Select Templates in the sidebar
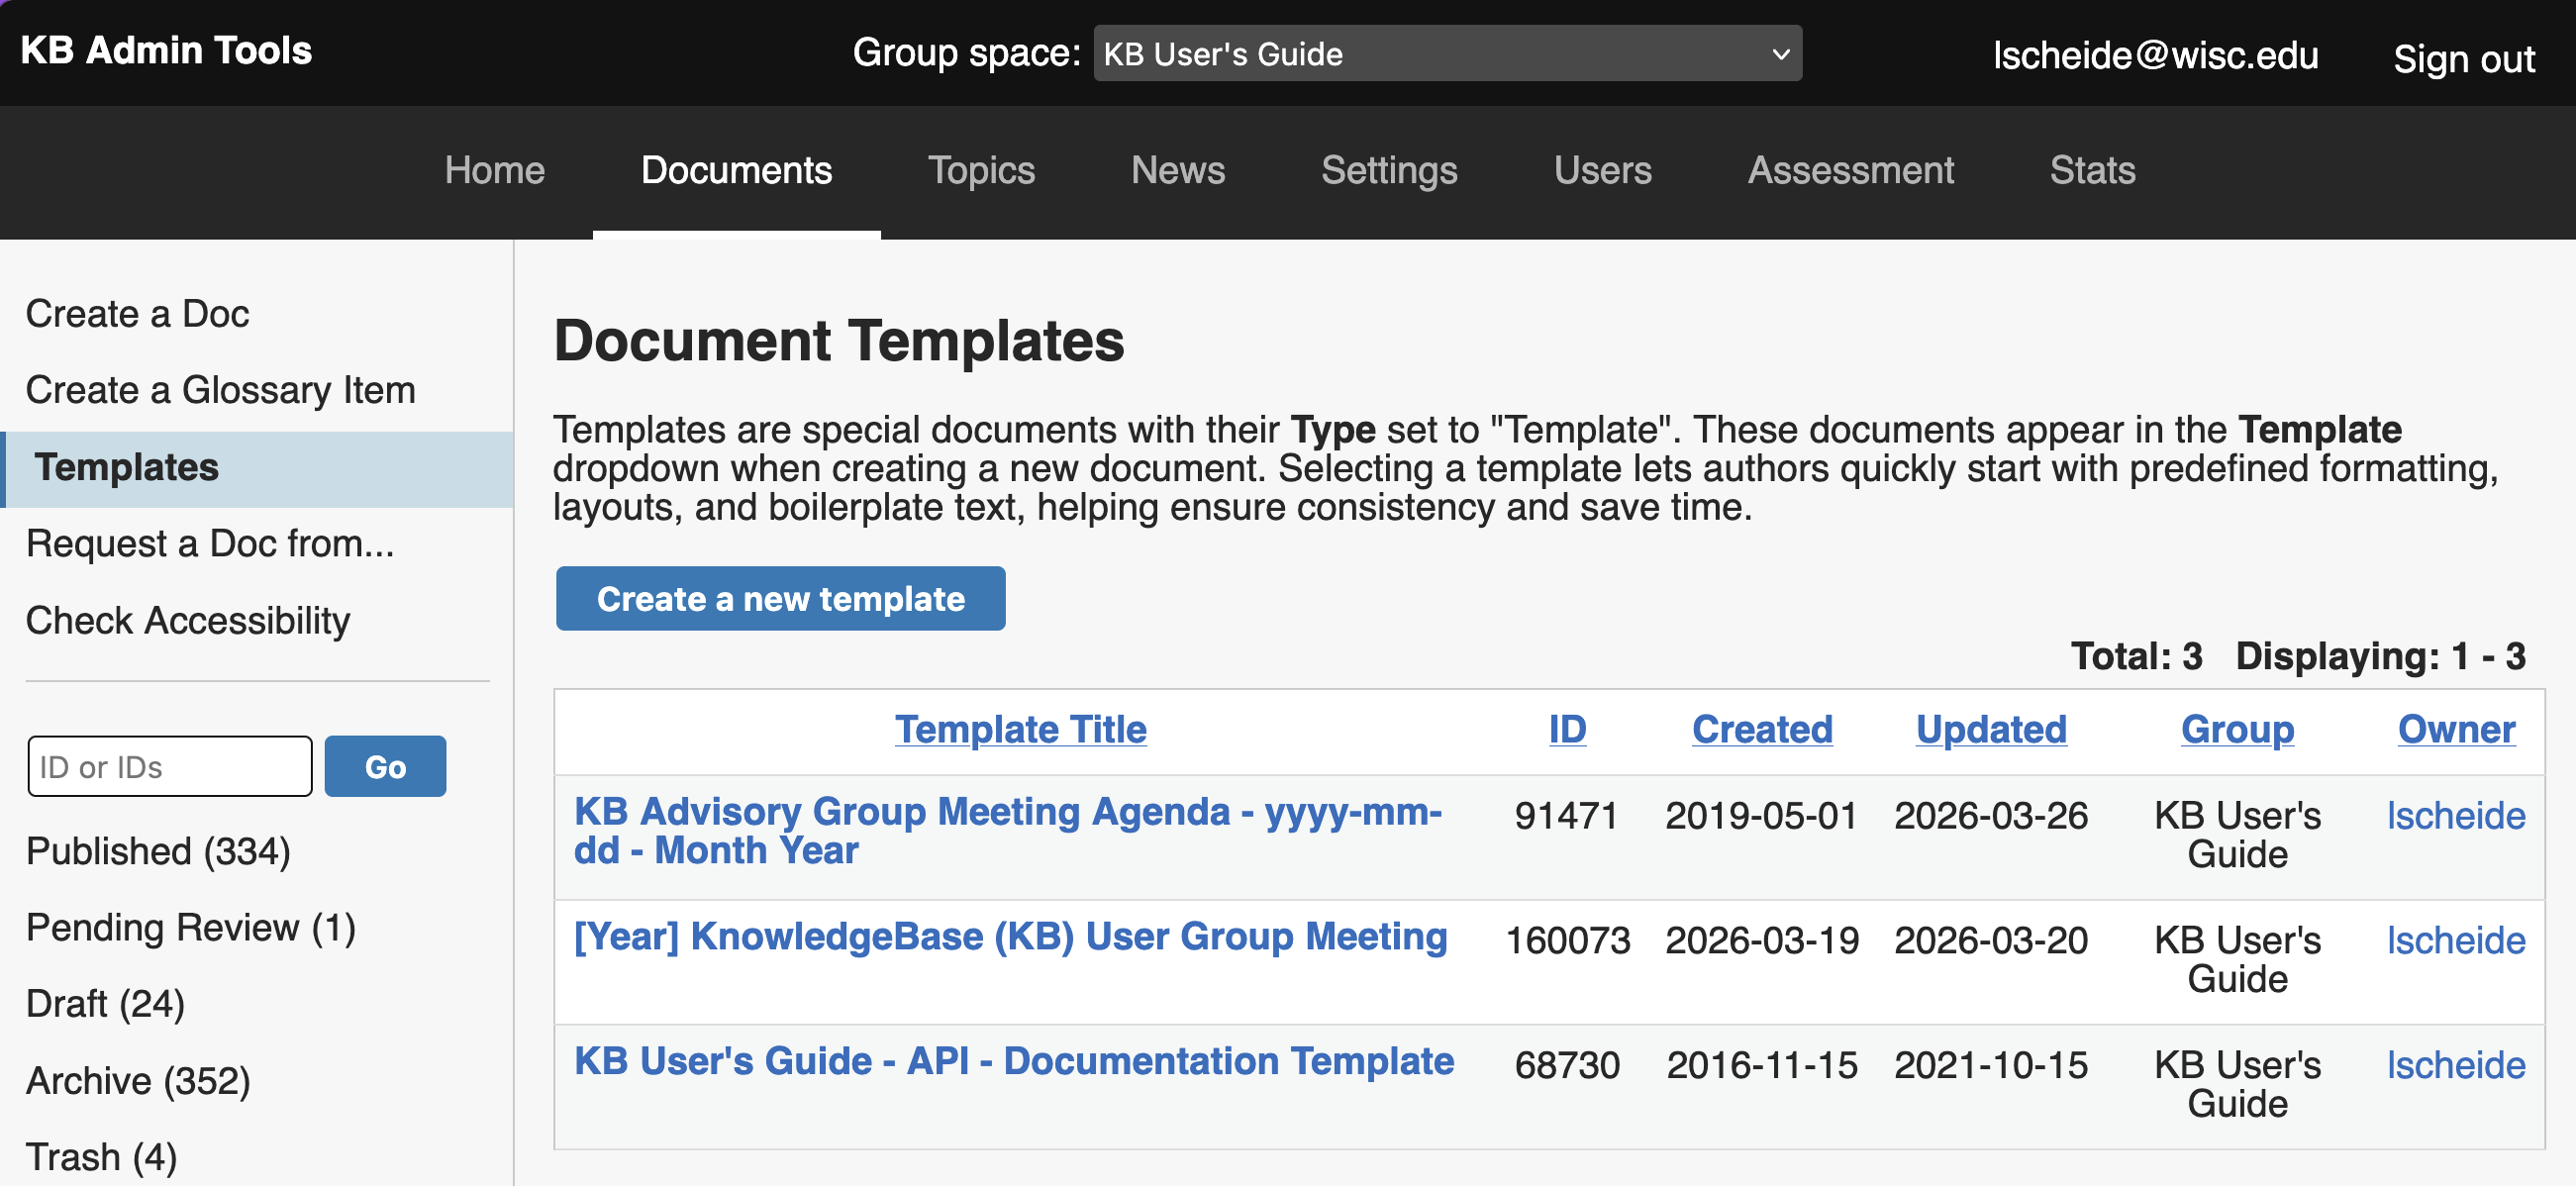Viewport: 2576px width, 1186px height. point(258,468)
